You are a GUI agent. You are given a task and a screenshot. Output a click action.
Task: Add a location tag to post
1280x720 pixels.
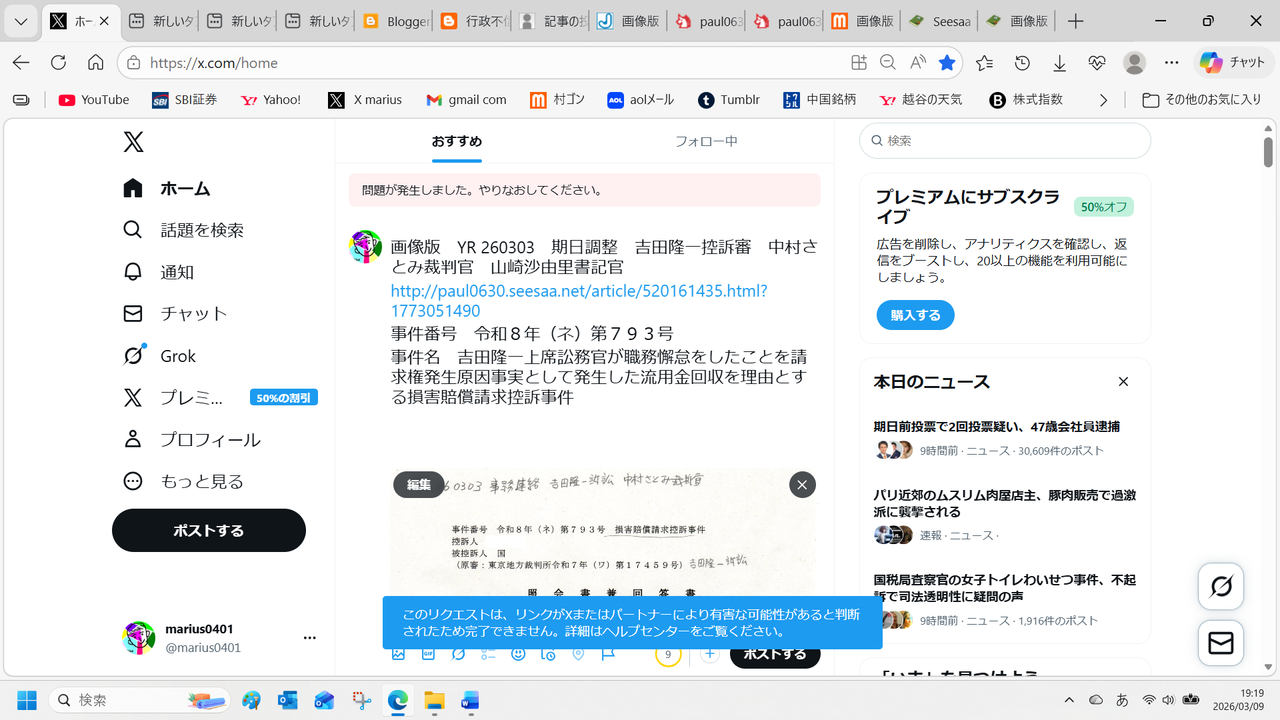[x=578, y=654]
